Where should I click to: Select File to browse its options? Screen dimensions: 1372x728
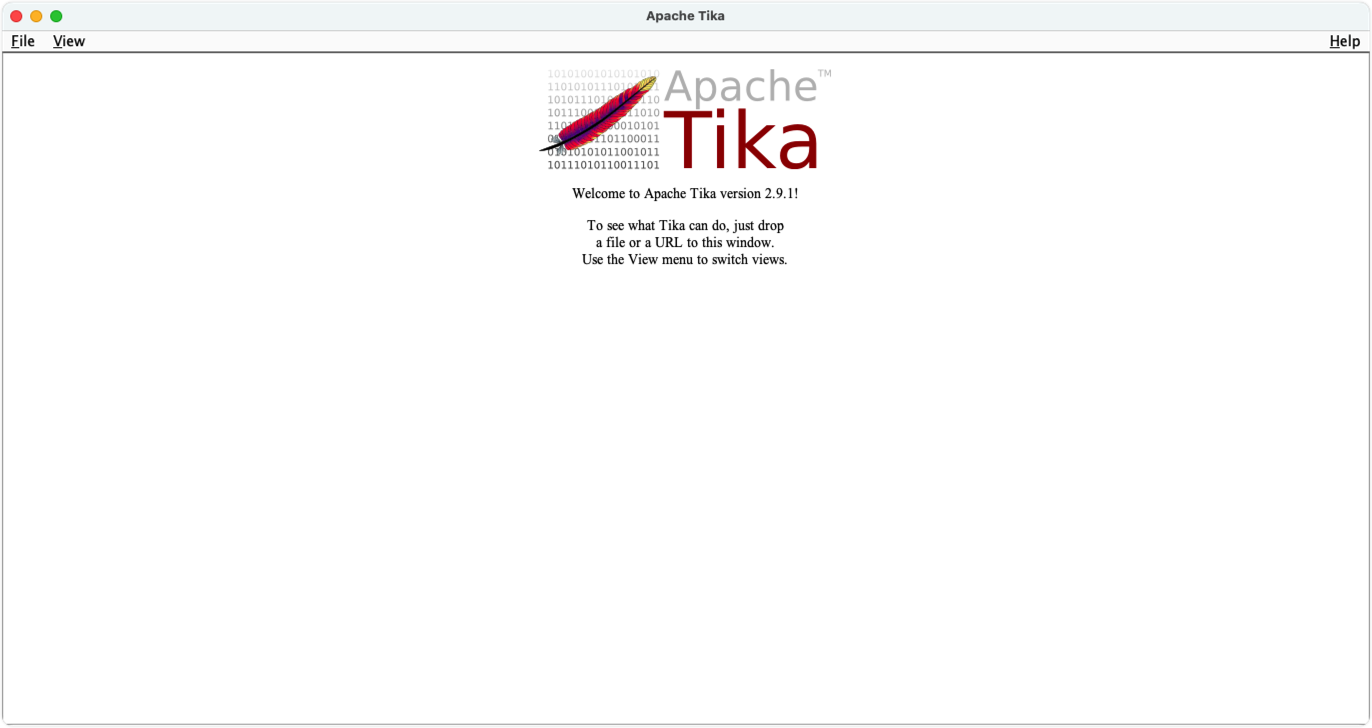[x=22, y=41]
